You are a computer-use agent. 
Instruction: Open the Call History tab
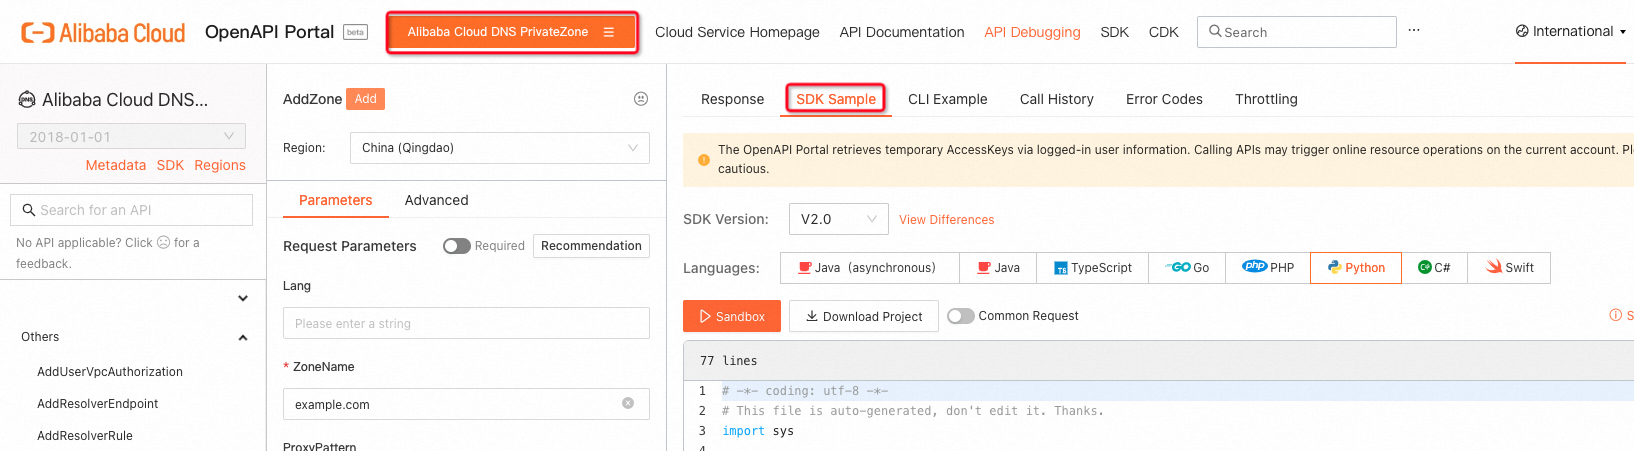point(1057,99)
